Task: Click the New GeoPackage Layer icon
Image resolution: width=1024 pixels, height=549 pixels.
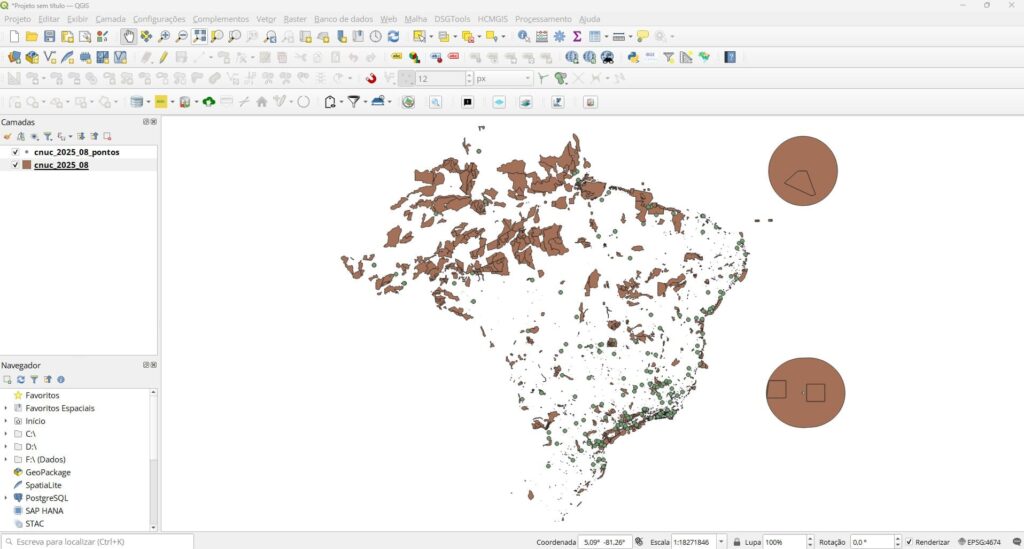Action: coord(32,57)
